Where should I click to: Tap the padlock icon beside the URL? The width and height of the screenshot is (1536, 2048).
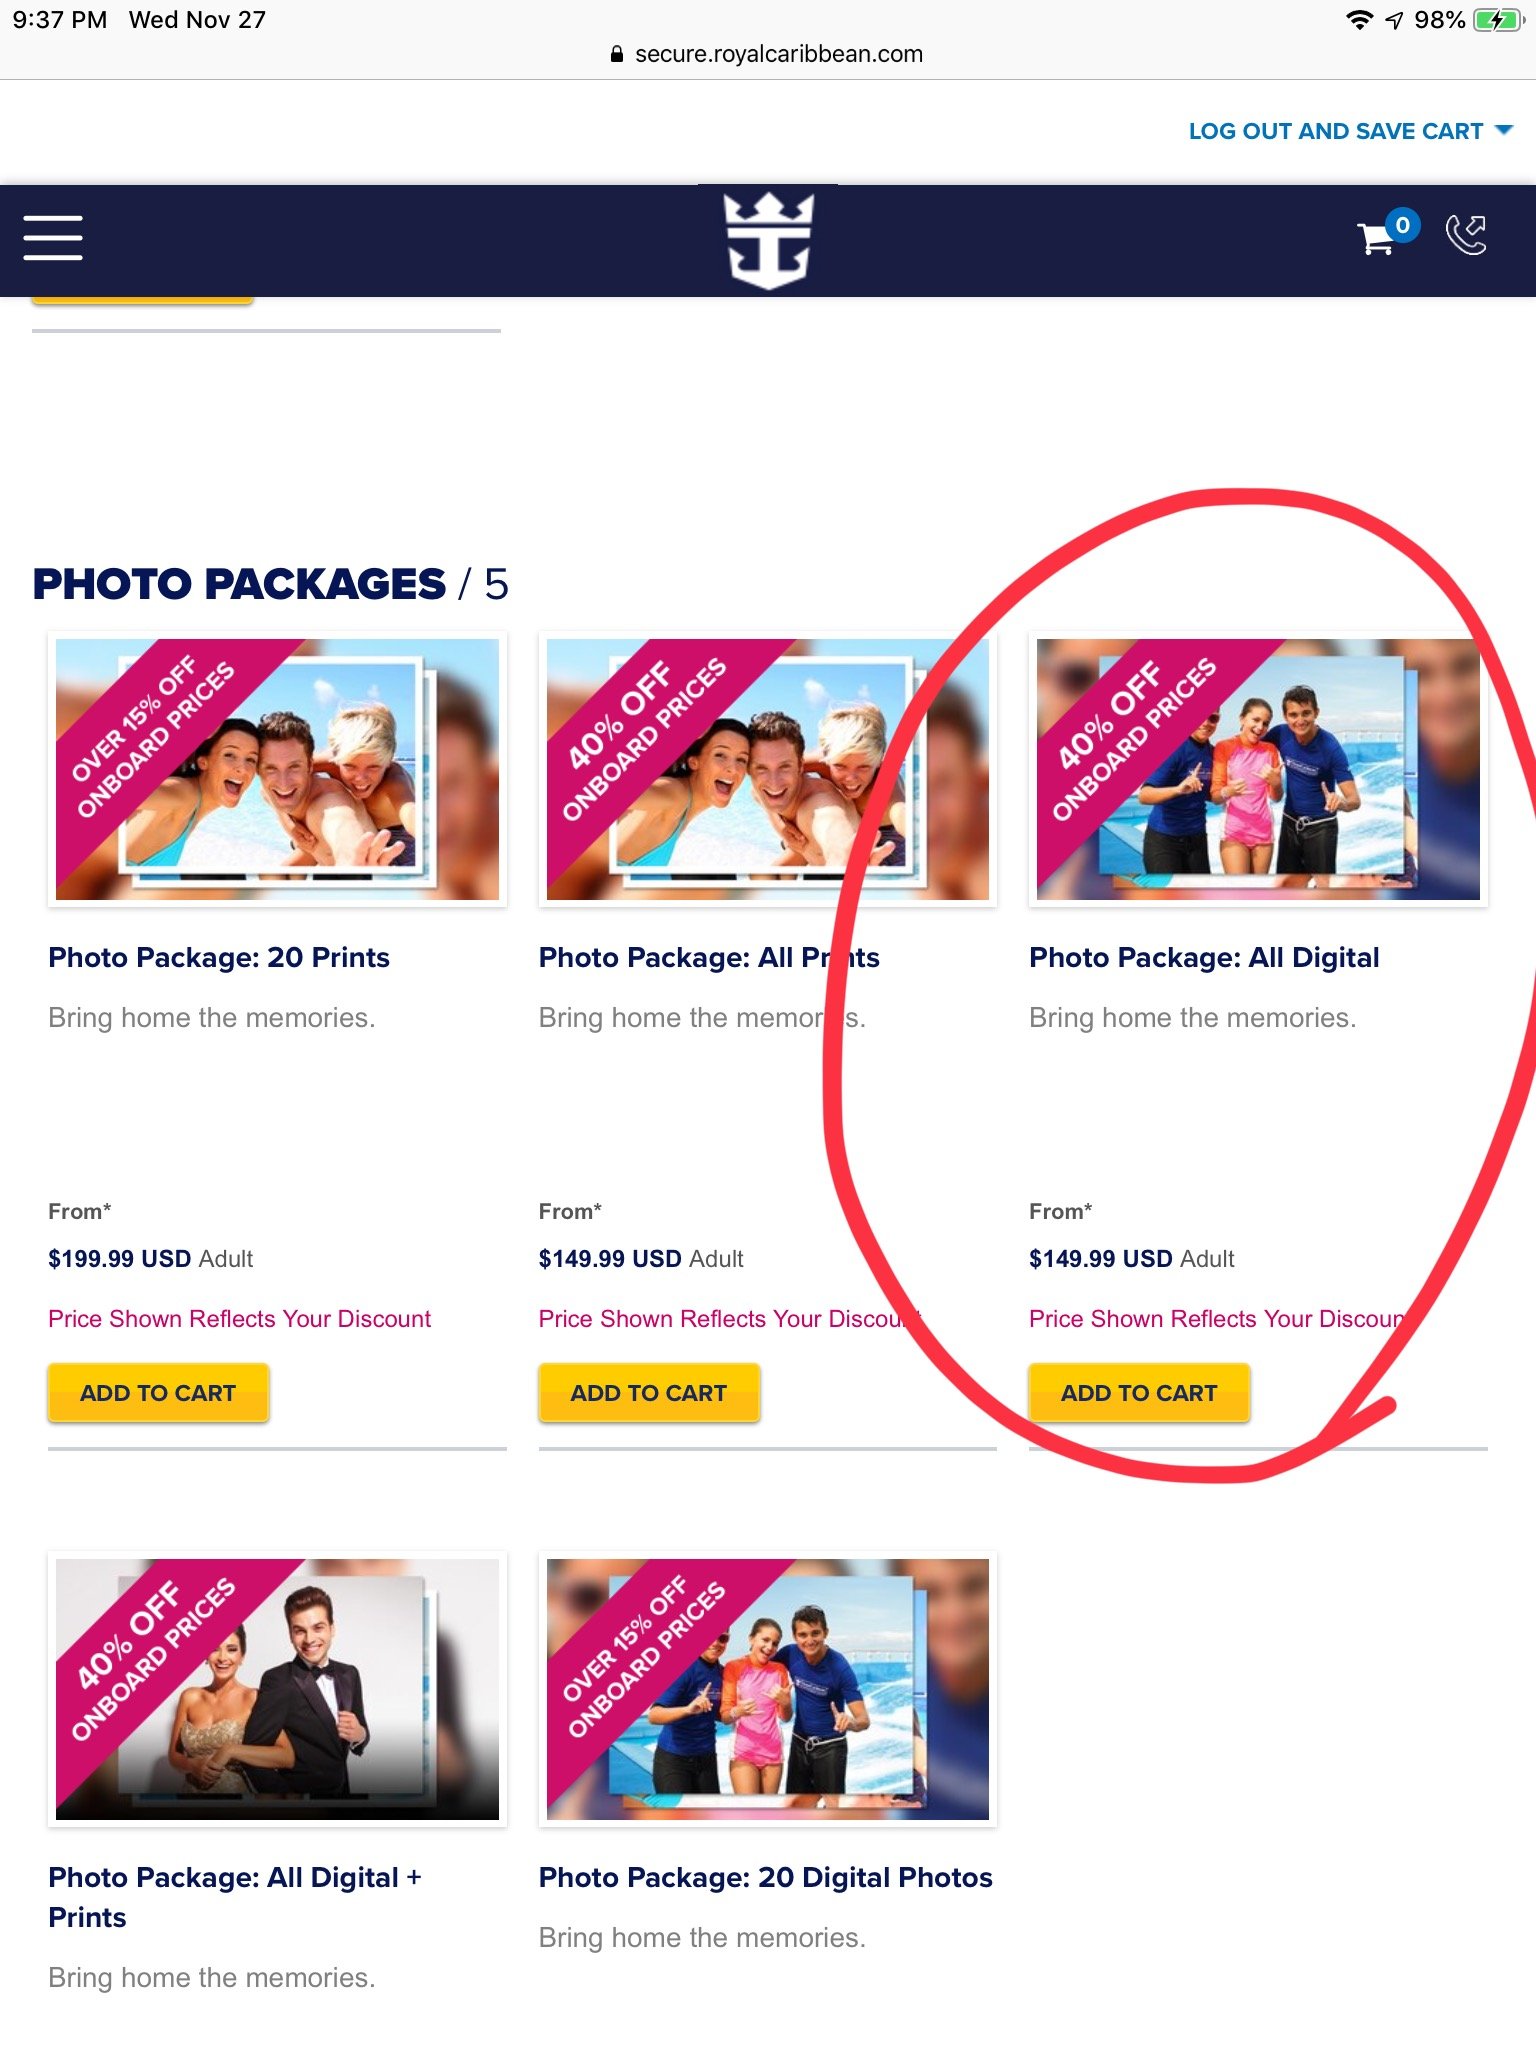pos(617,54)
